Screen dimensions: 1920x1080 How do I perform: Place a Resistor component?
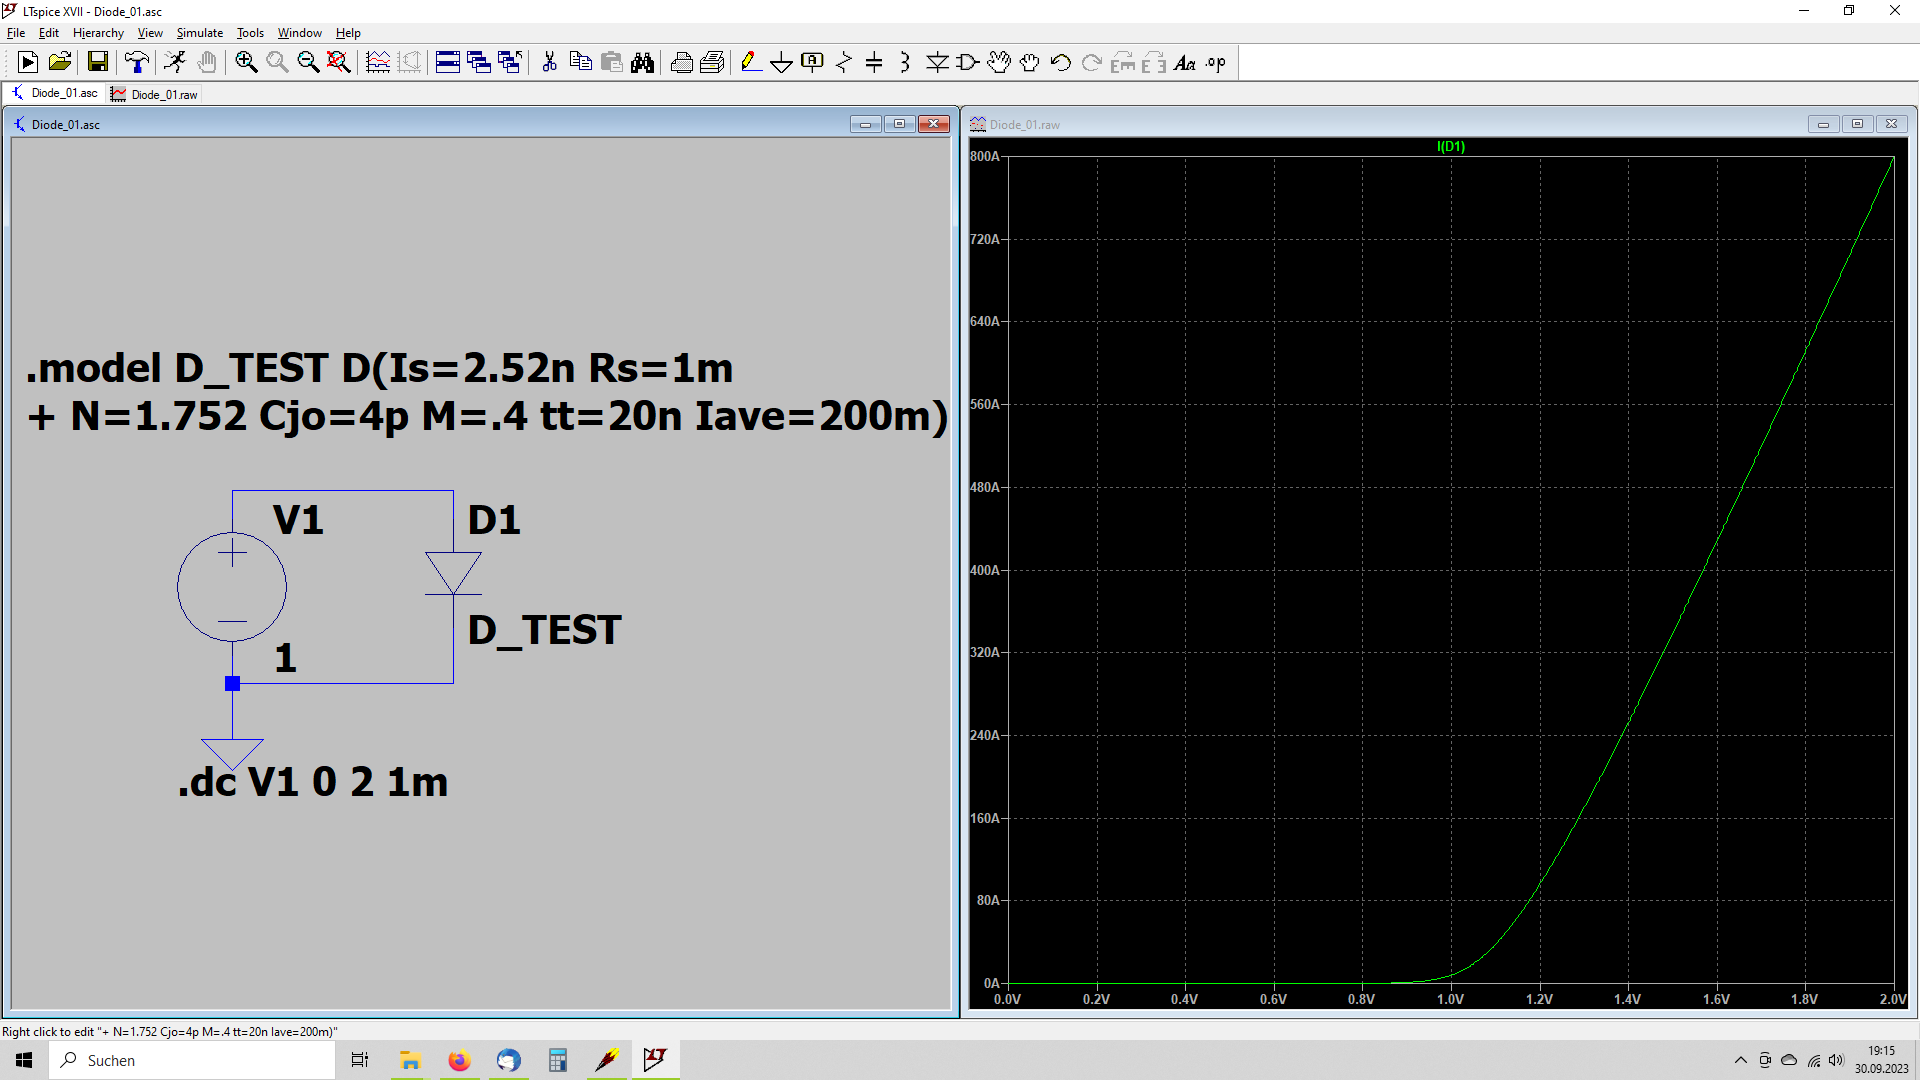844,63
